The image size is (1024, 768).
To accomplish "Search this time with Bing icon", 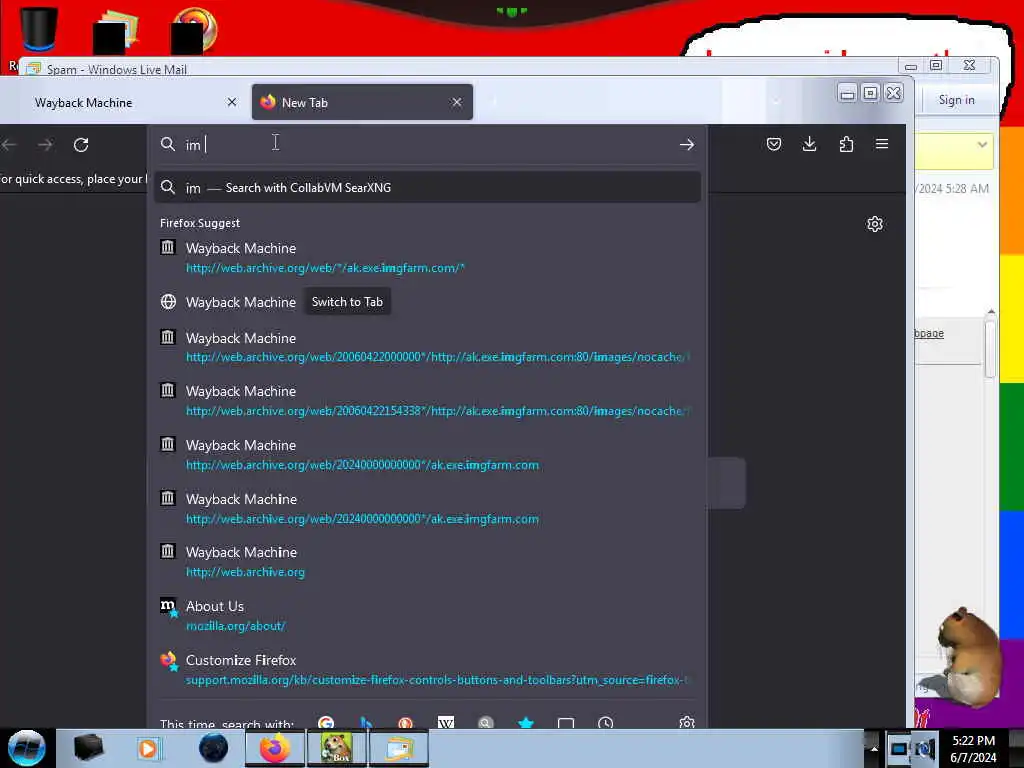I will click(x=366, y=722).
